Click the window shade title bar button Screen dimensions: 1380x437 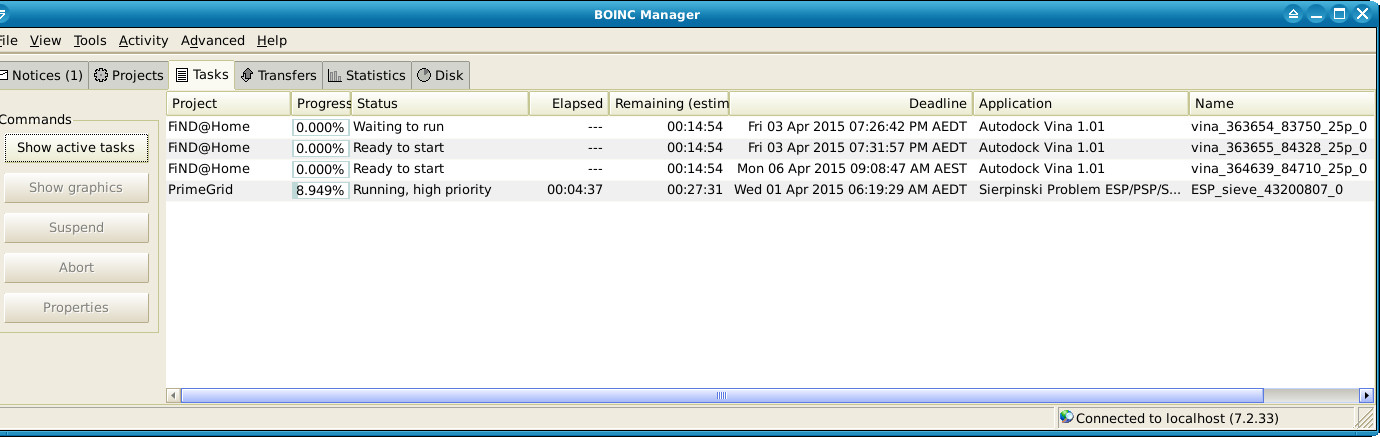(x=1293, y=14)
